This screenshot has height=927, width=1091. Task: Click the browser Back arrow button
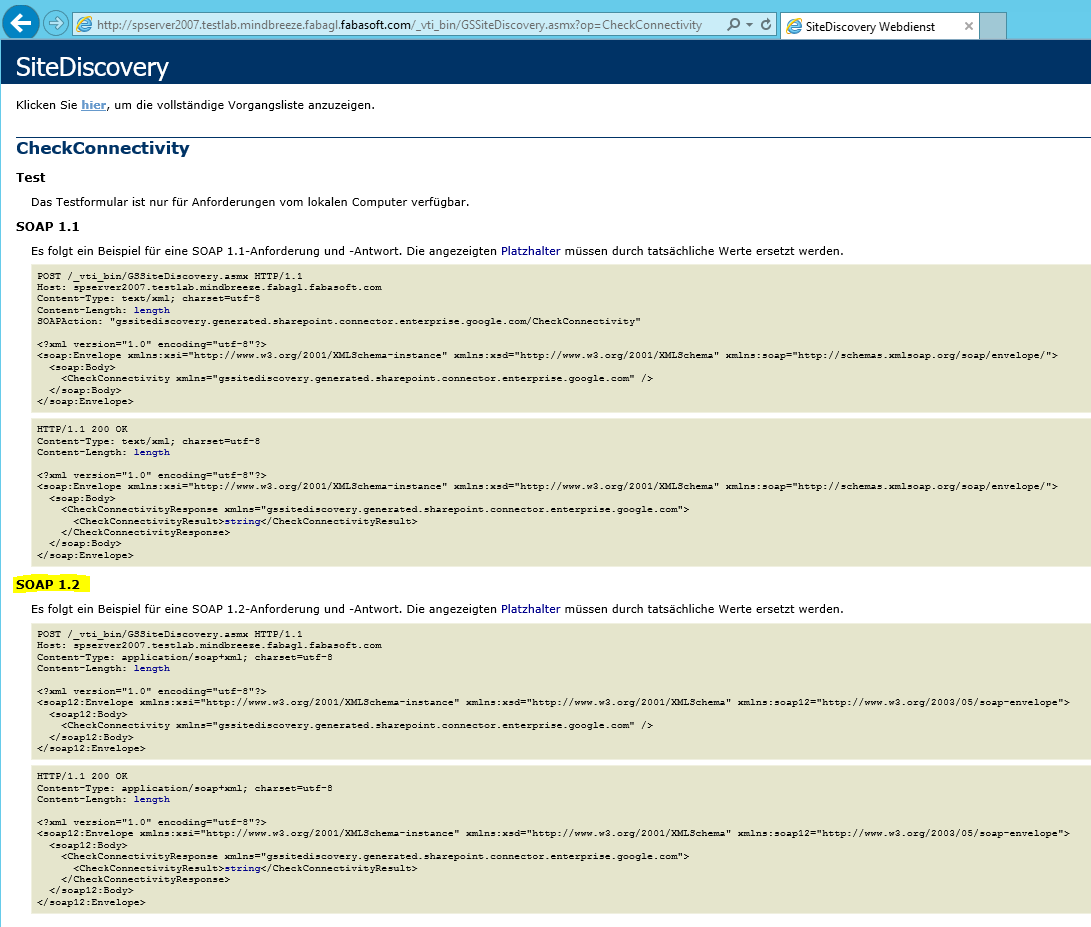point(21,23)
